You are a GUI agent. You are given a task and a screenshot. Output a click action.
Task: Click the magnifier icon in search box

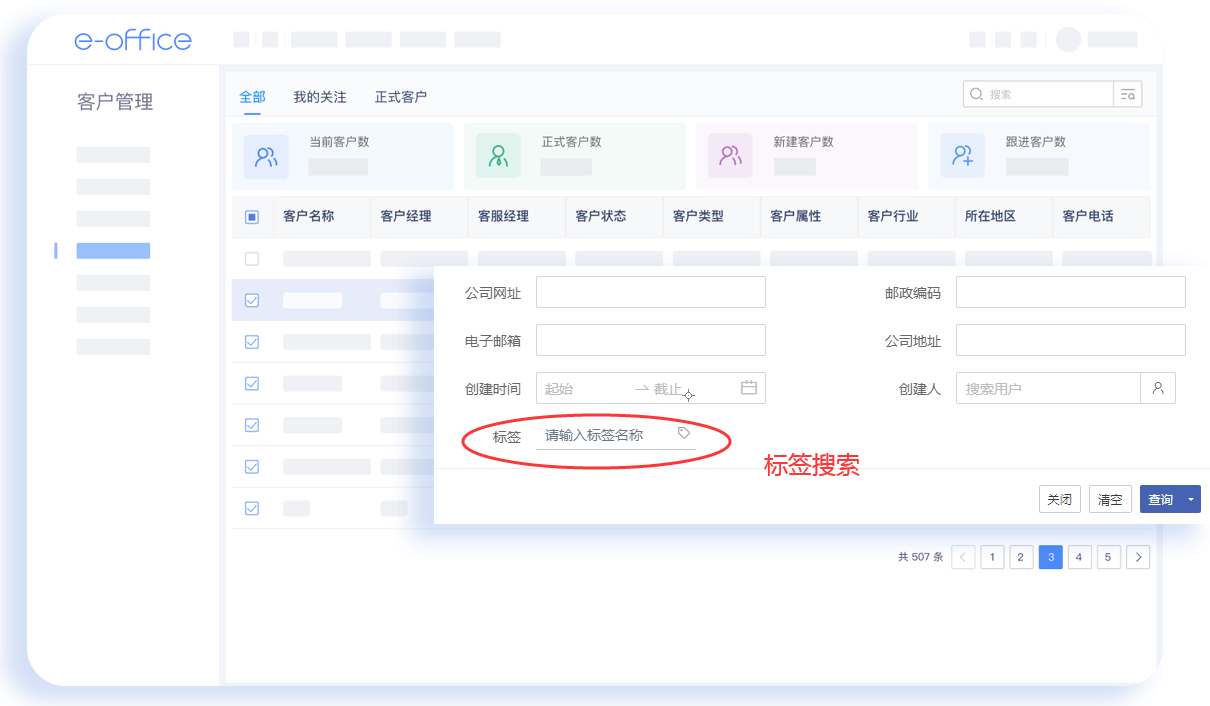tap(976, 94)
